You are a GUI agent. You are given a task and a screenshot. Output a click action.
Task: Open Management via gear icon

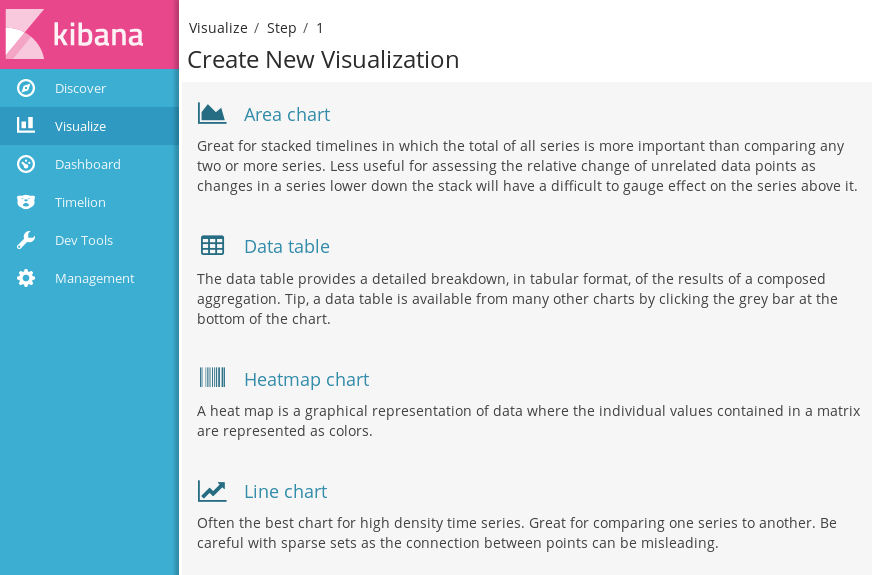click(x=26, y=278)
